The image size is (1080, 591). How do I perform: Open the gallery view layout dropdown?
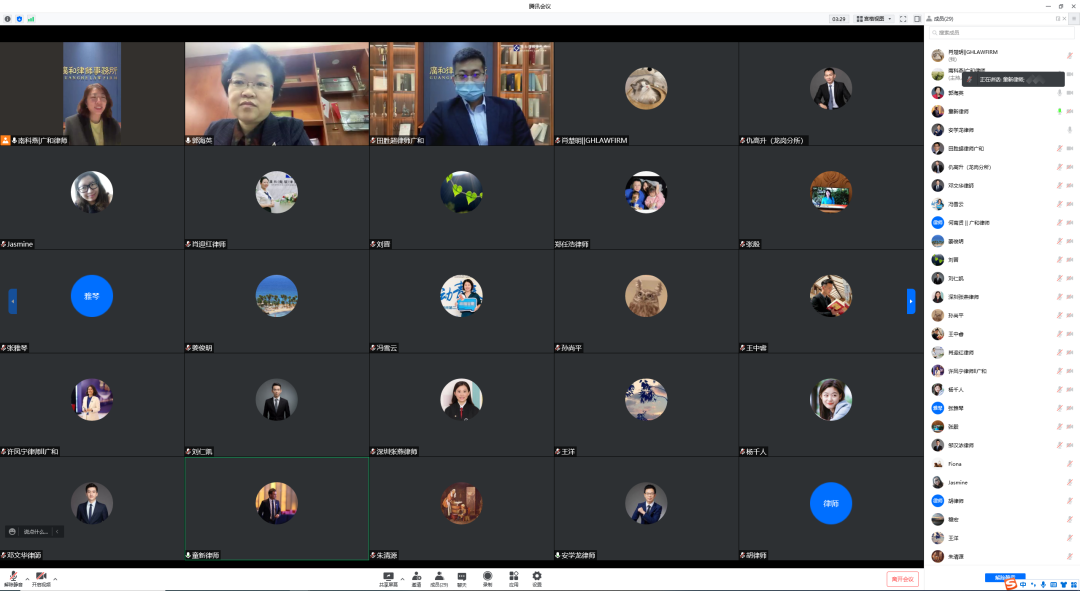874,19
